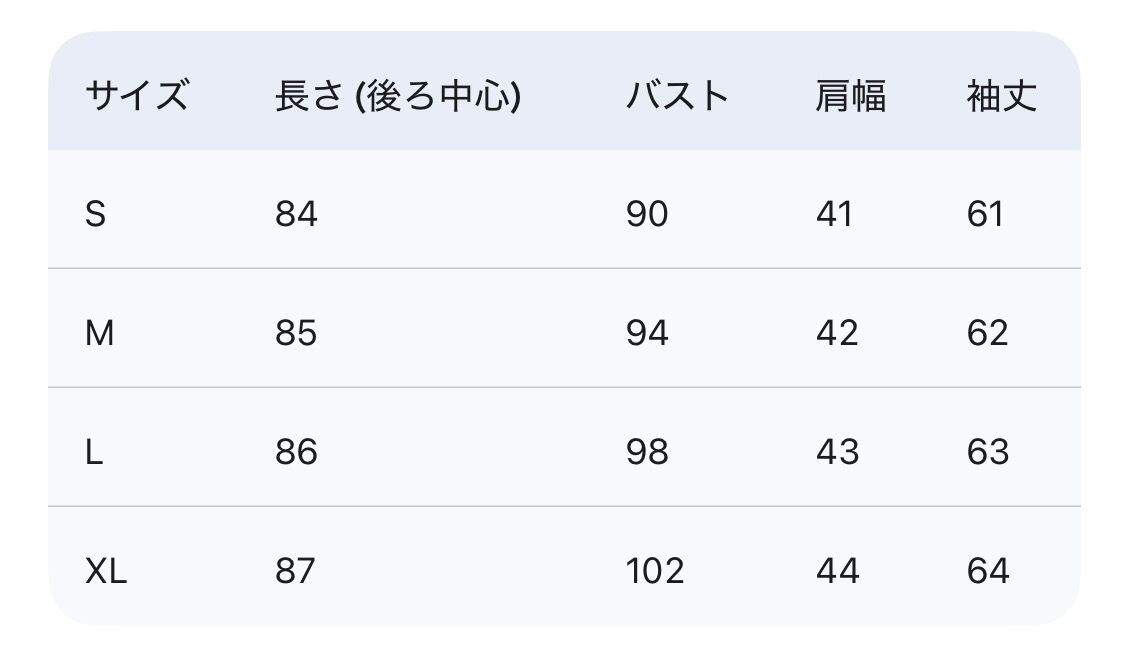Screen dimensions: 1142x664
Task: Click bust value 90 in S row
Action: pos(647,214)
